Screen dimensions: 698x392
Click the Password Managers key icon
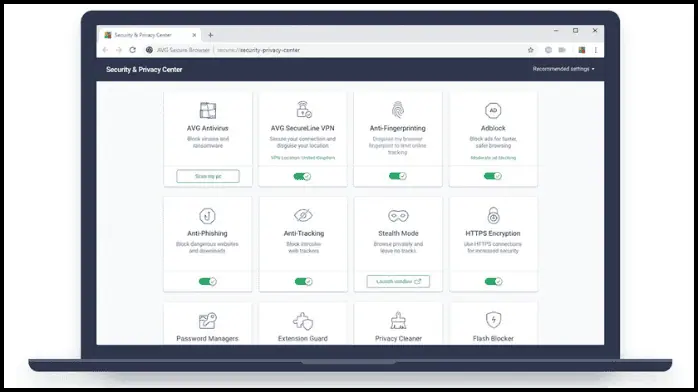pos(207,321)
